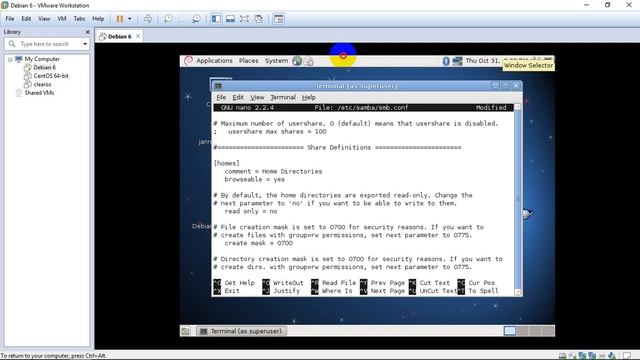Viewport: 640px width, 360px height.
Task: Close the Library panel
Action: (x=87, y=32)
